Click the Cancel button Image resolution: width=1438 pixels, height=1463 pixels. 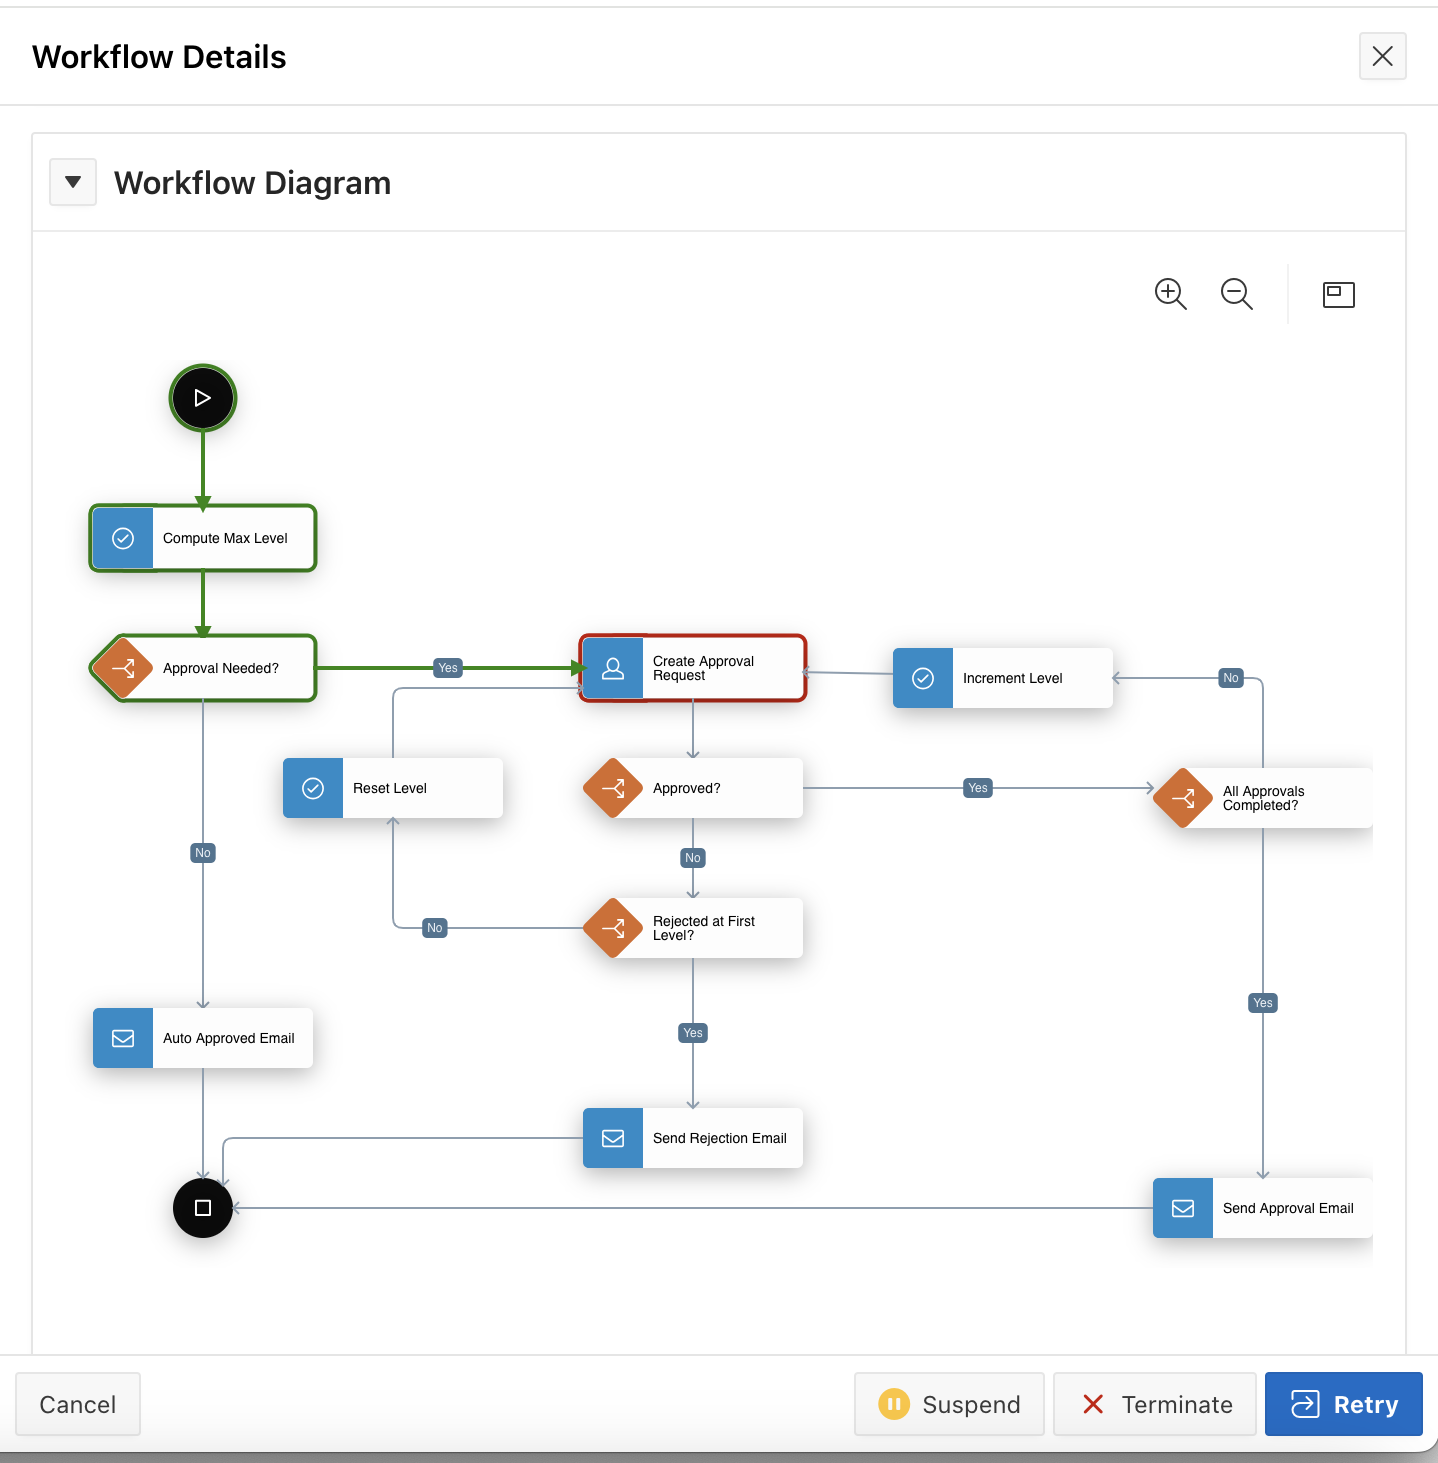click(77, 1404)
